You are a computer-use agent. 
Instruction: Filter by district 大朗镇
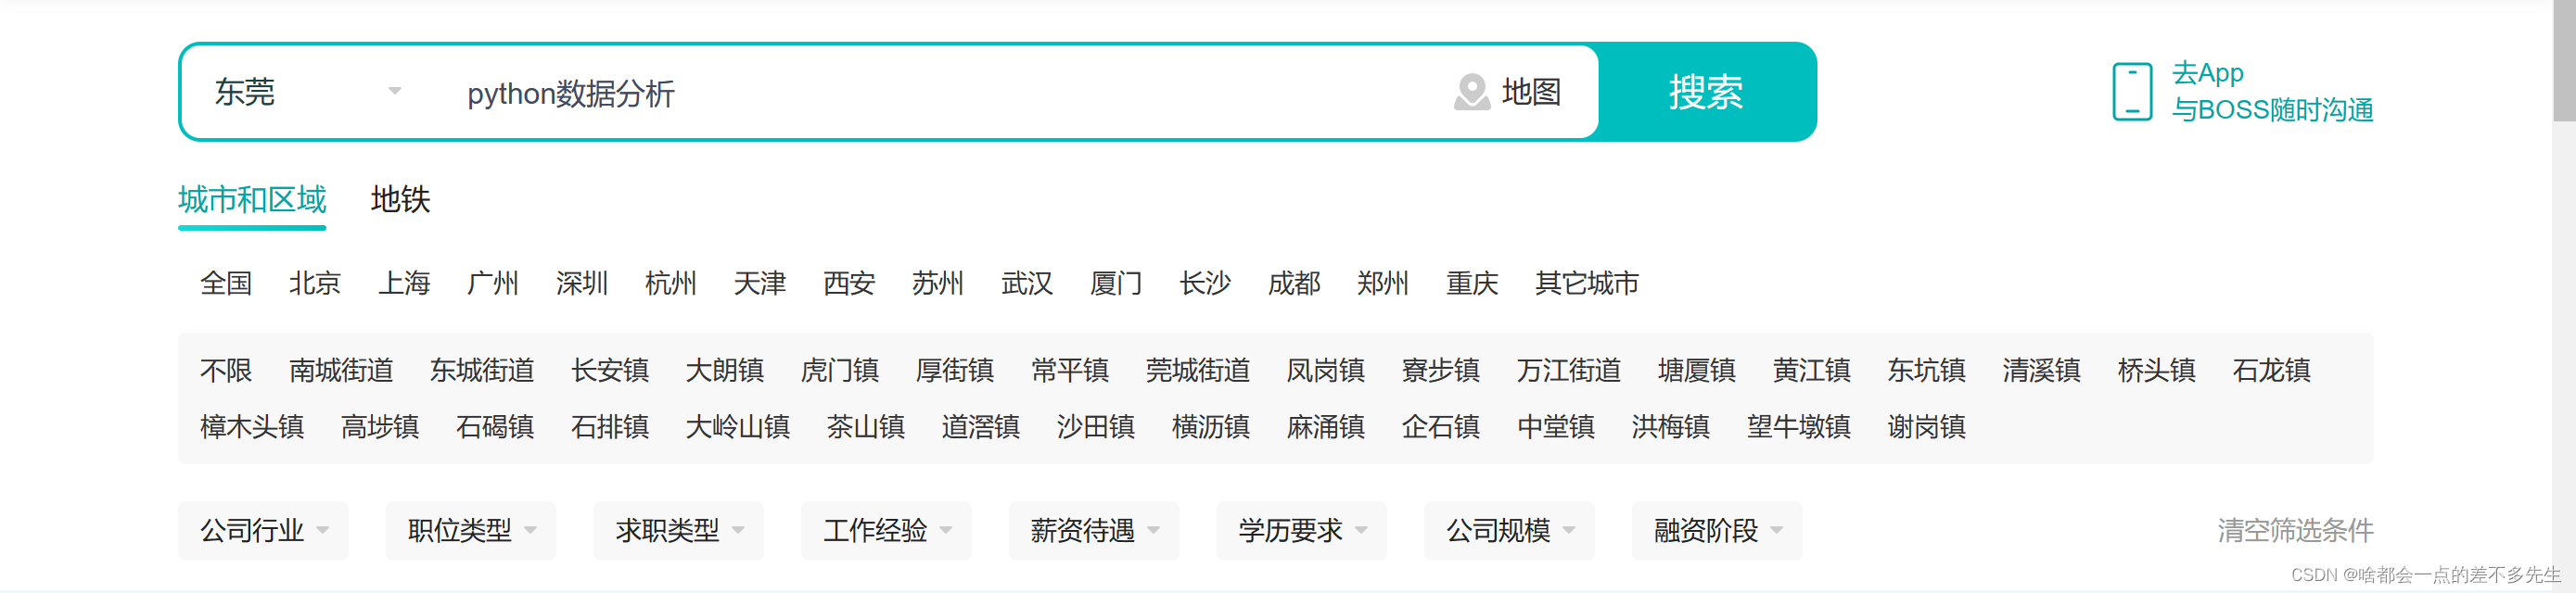tap(725, 370)
